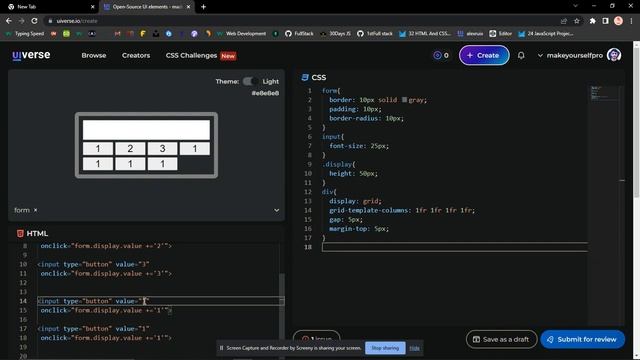Open the browser extensions puzzle icon
This screenshot has height=360, width=640.
click(x=593, y=21)
